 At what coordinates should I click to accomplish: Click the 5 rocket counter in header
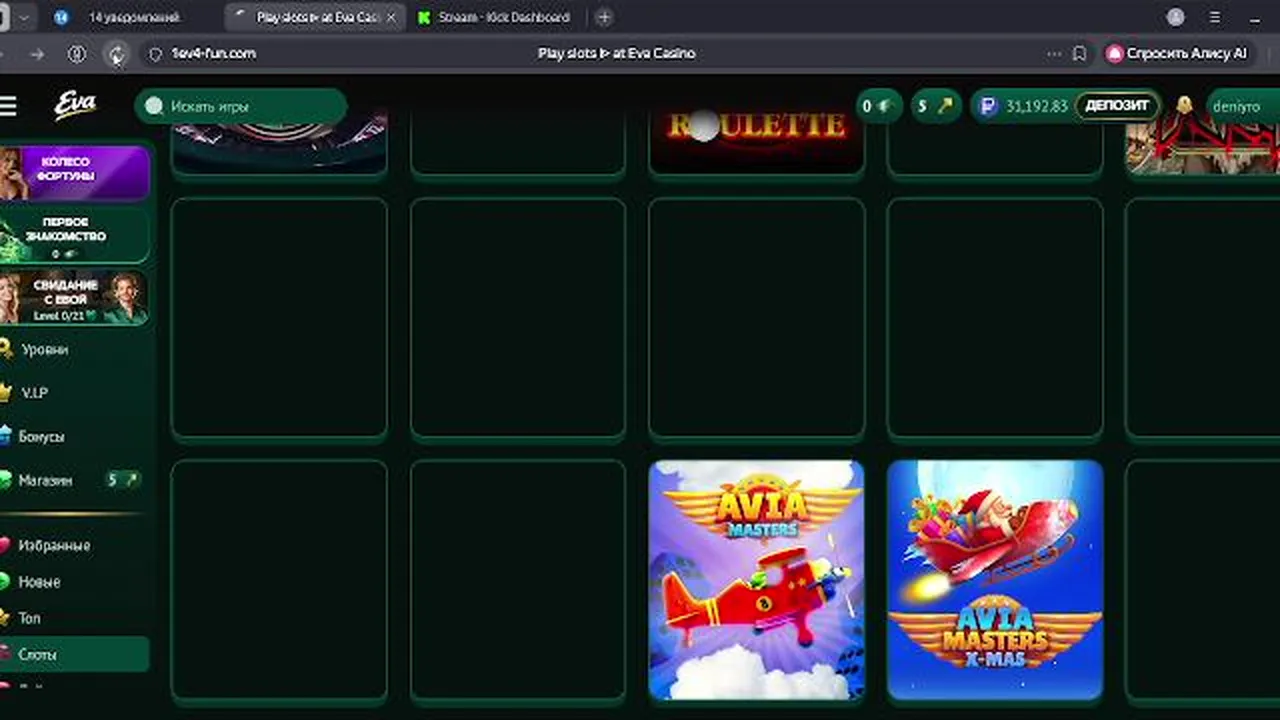[936, 106]
